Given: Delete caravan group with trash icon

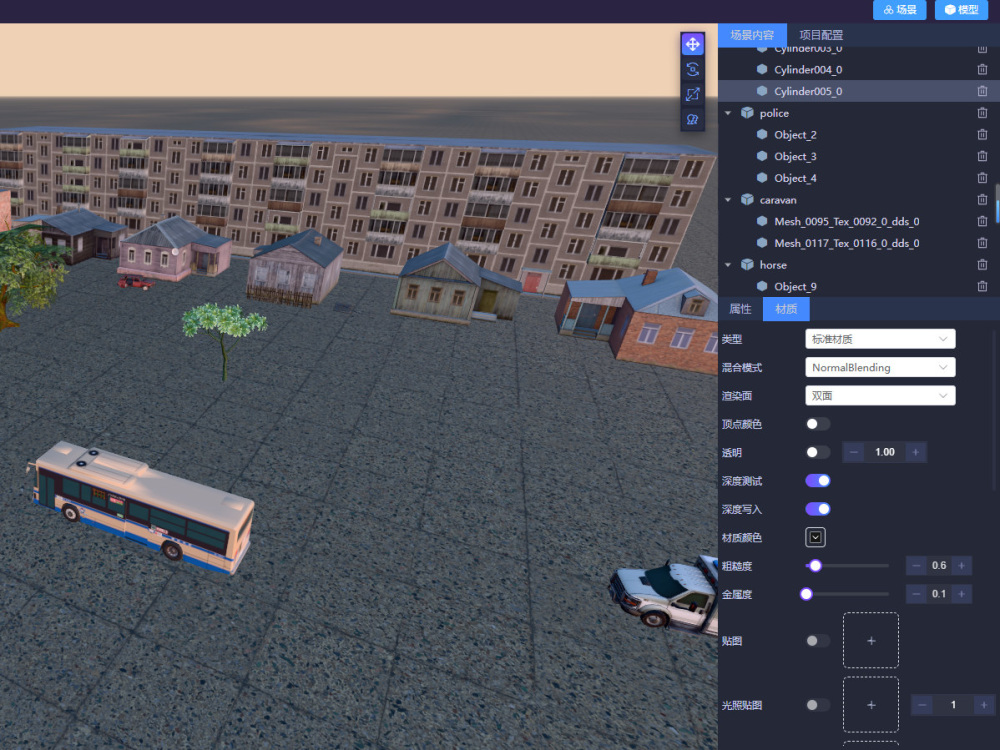Looking at the screenshot, I should pyautogui.click(x=982, y=200).
